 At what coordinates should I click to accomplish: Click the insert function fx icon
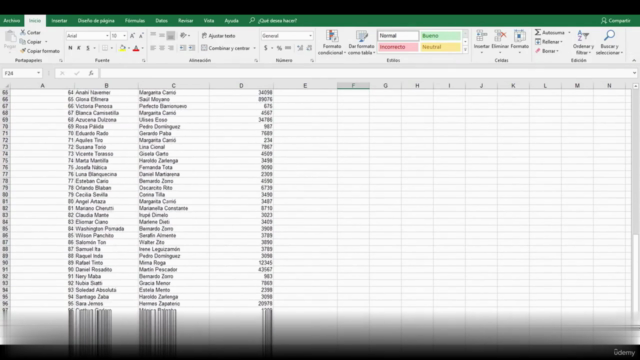coord(91,73)
